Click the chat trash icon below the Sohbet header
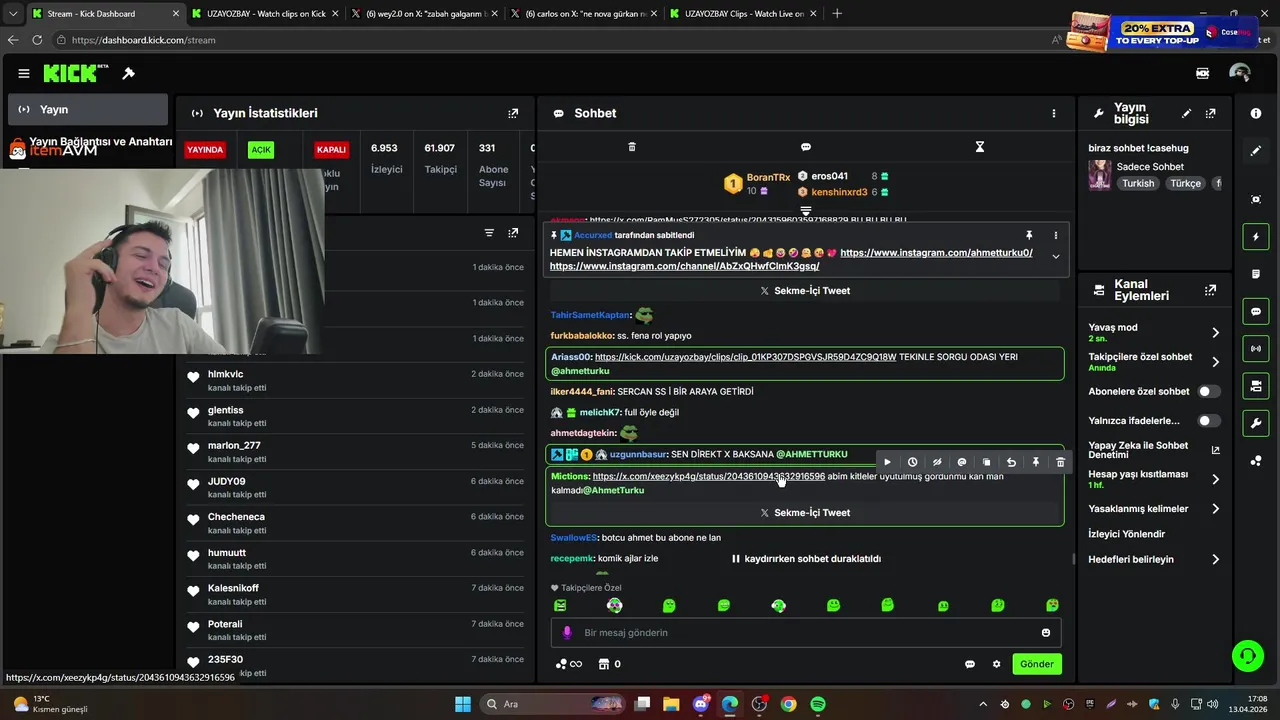 coord(631,147)
